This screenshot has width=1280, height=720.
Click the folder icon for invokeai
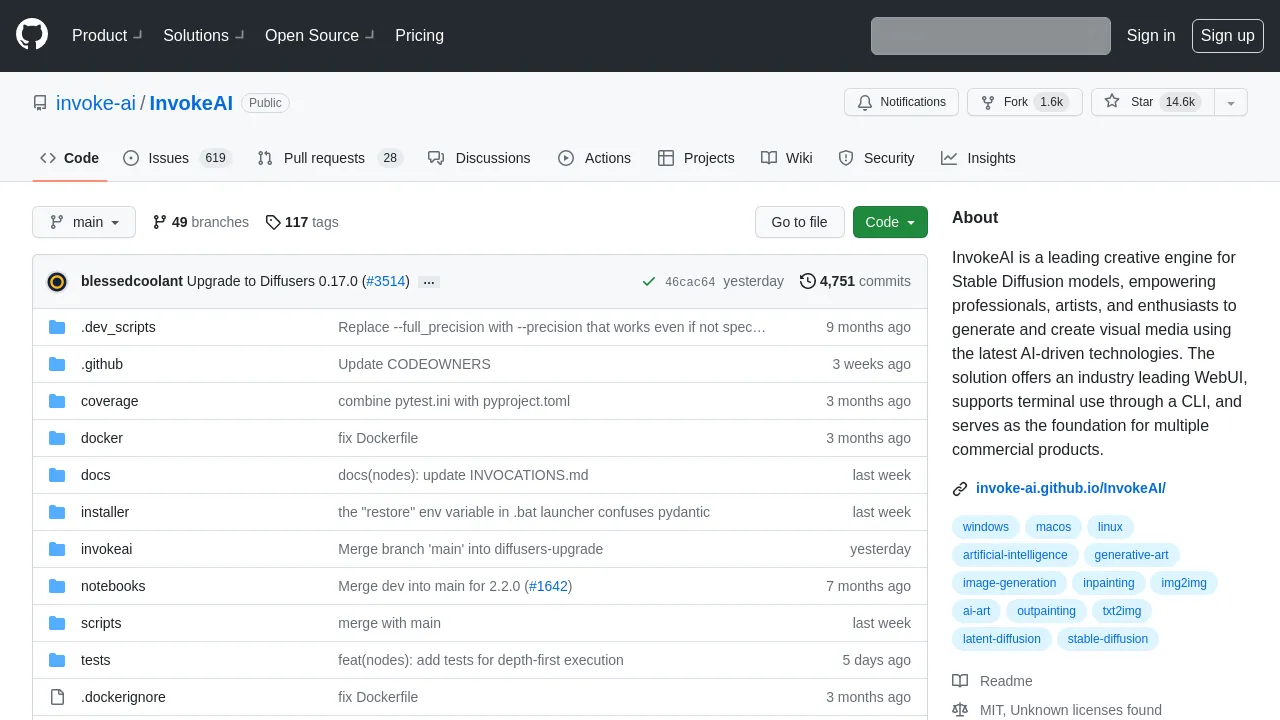coord(57,549)
